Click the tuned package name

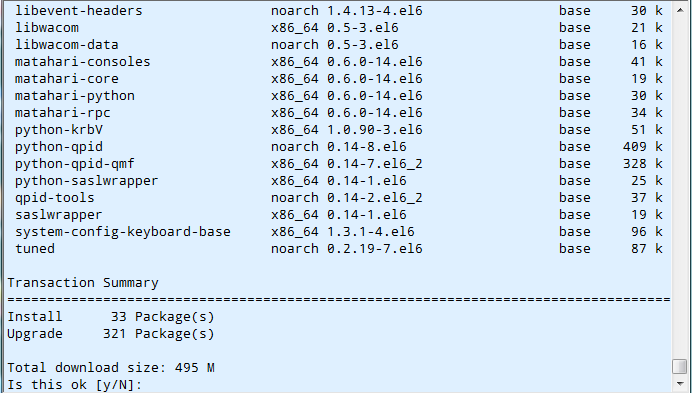click(35, 248)
